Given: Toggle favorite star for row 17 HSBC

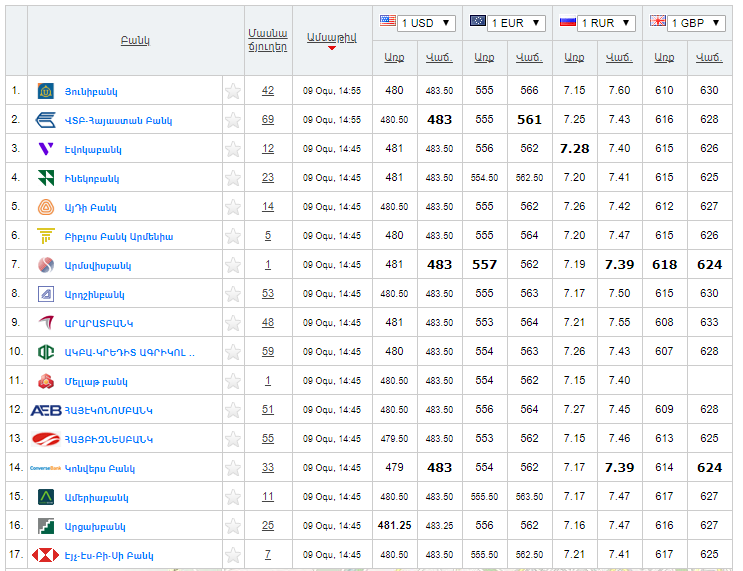Looking at the screenshot, I should tap(233, 555).
